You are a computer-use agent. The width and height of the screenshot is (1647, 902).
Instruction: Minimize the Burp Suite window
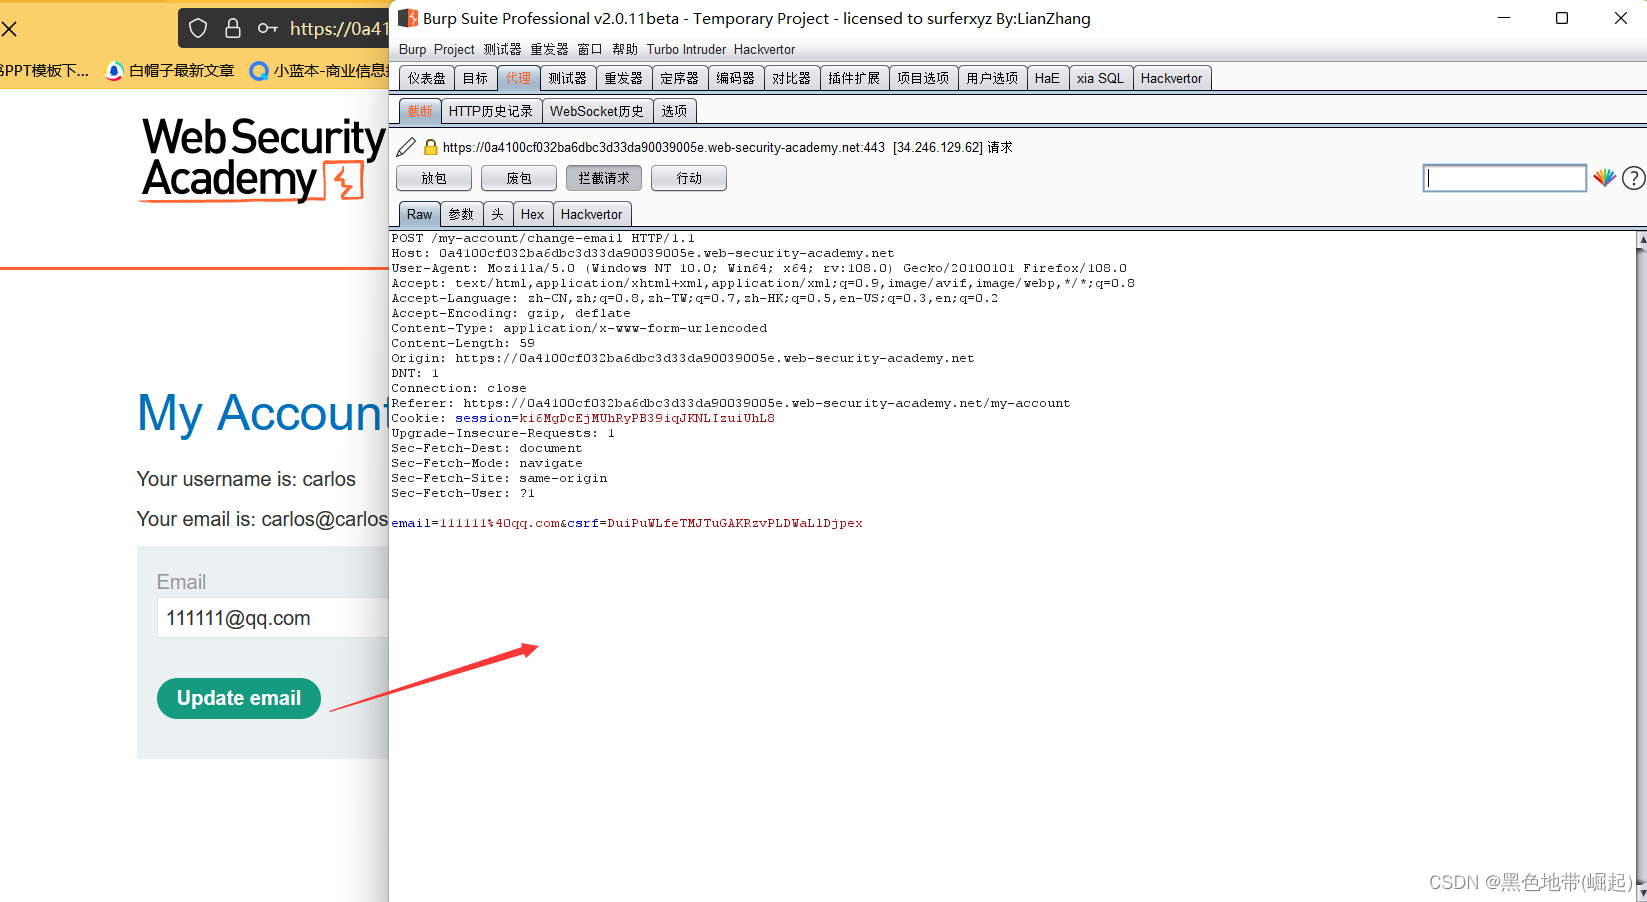(1504, 18)
